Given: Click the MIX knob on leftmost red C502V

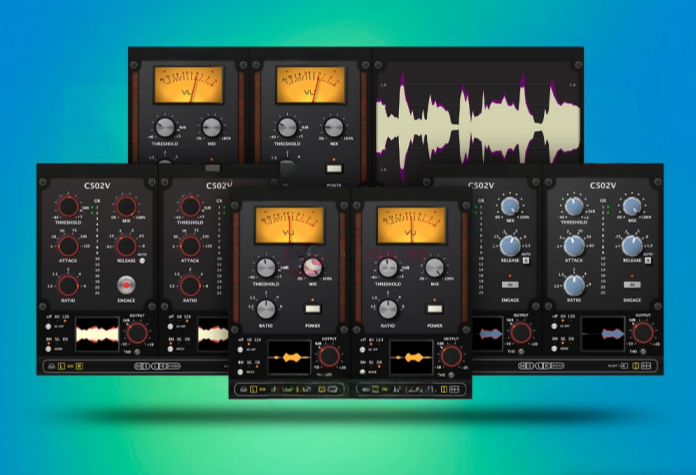Looking at the screenshot, I should (126, 206).
